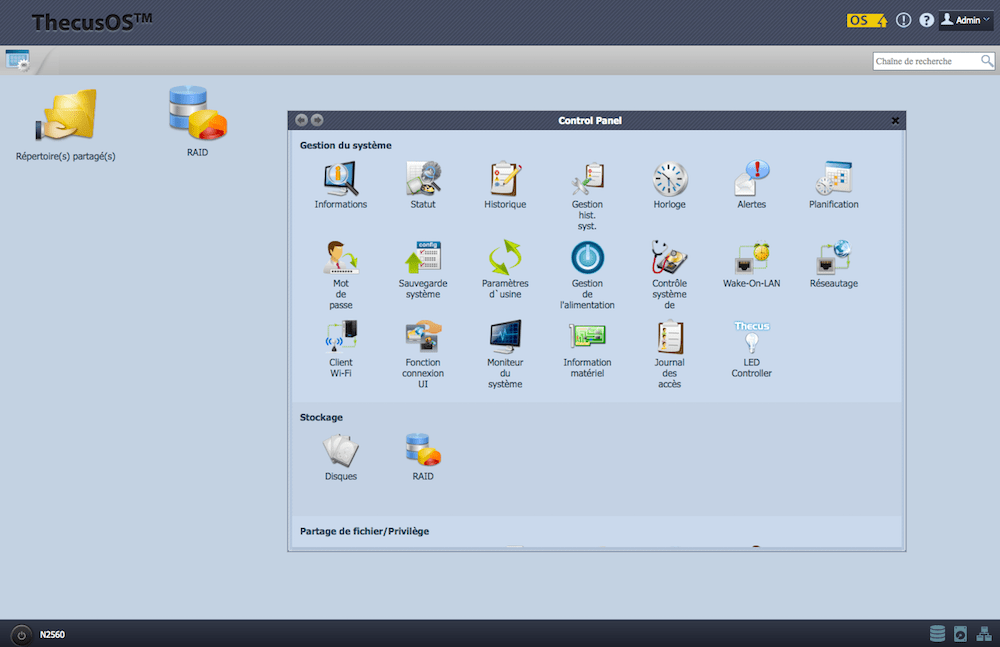Go back in Control Panel
The height and width of the screenshot is (647, 1000).
(x=301, y=120)
